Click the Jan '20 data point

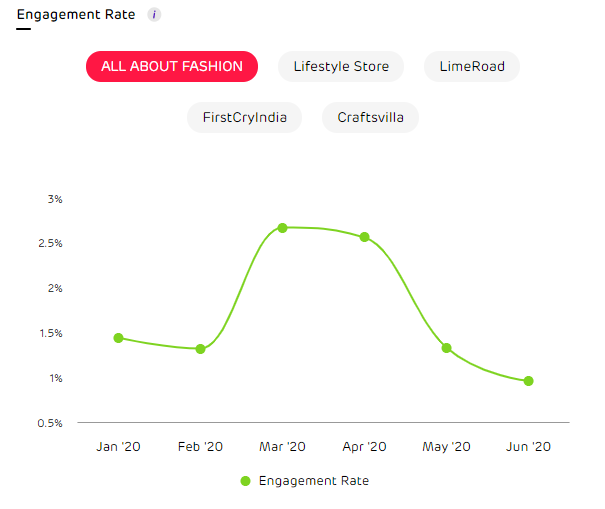(x=119, y=338)
